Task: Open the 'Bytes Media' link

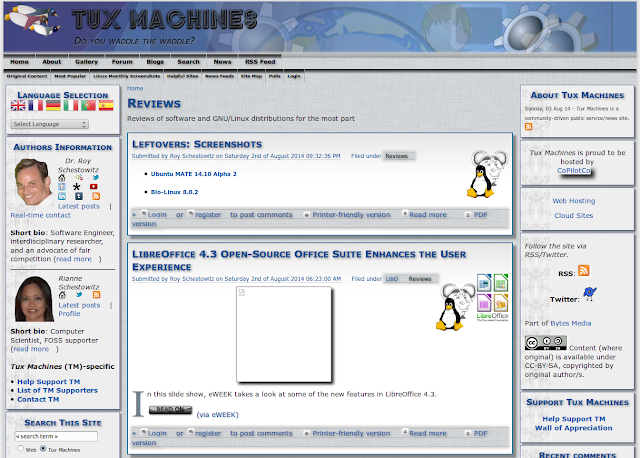Action: (x=571, y=323)
